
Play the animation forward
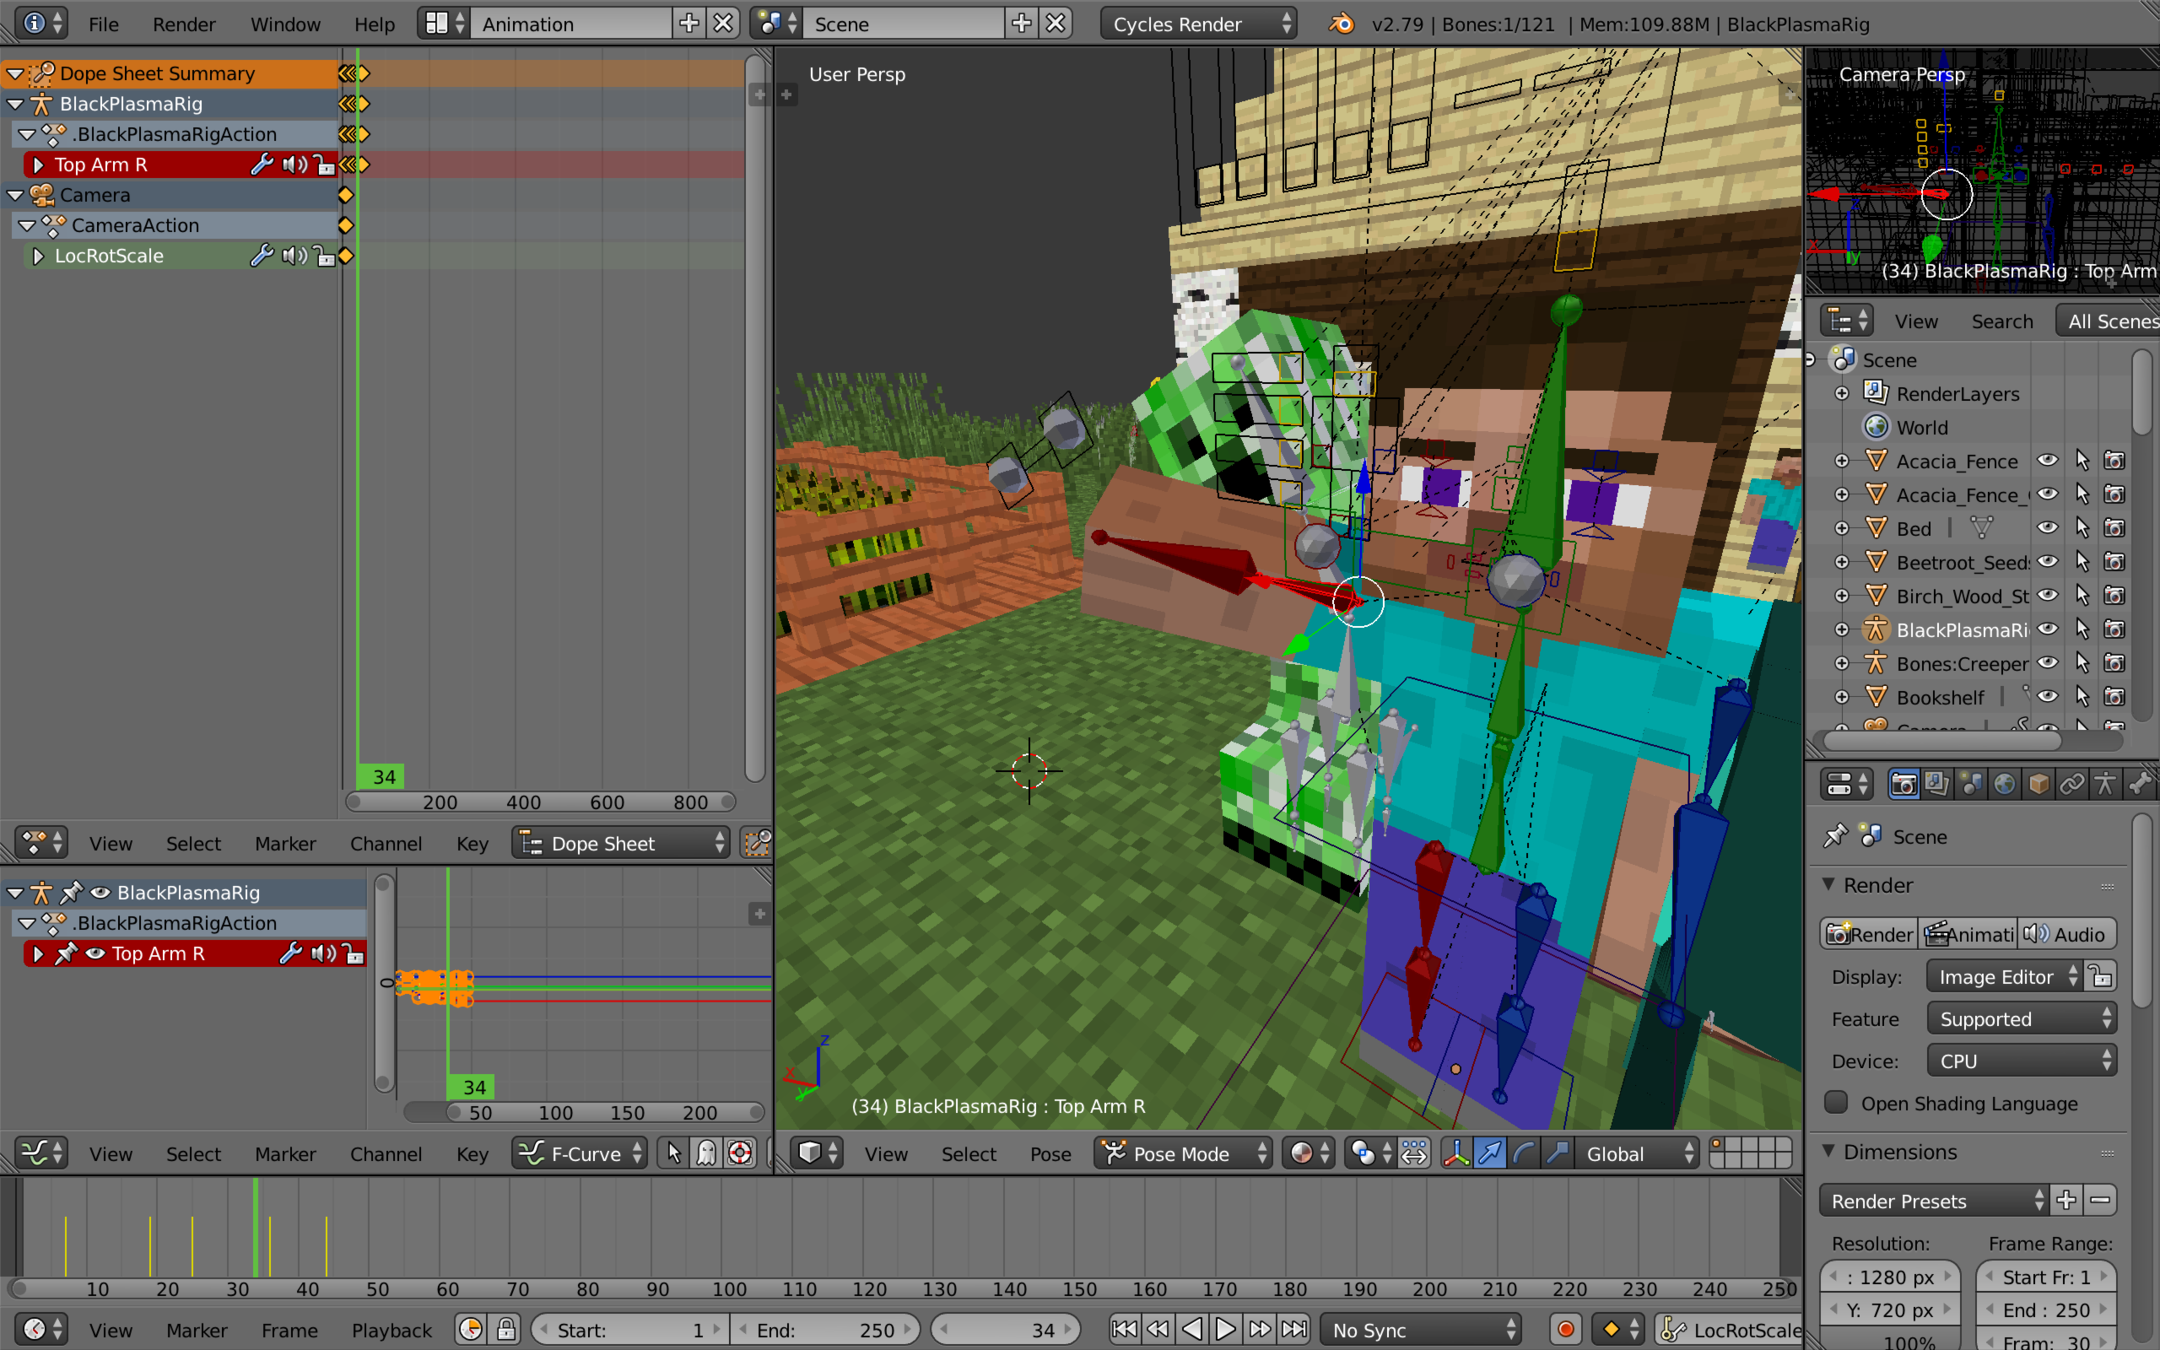point(1225,1329)
